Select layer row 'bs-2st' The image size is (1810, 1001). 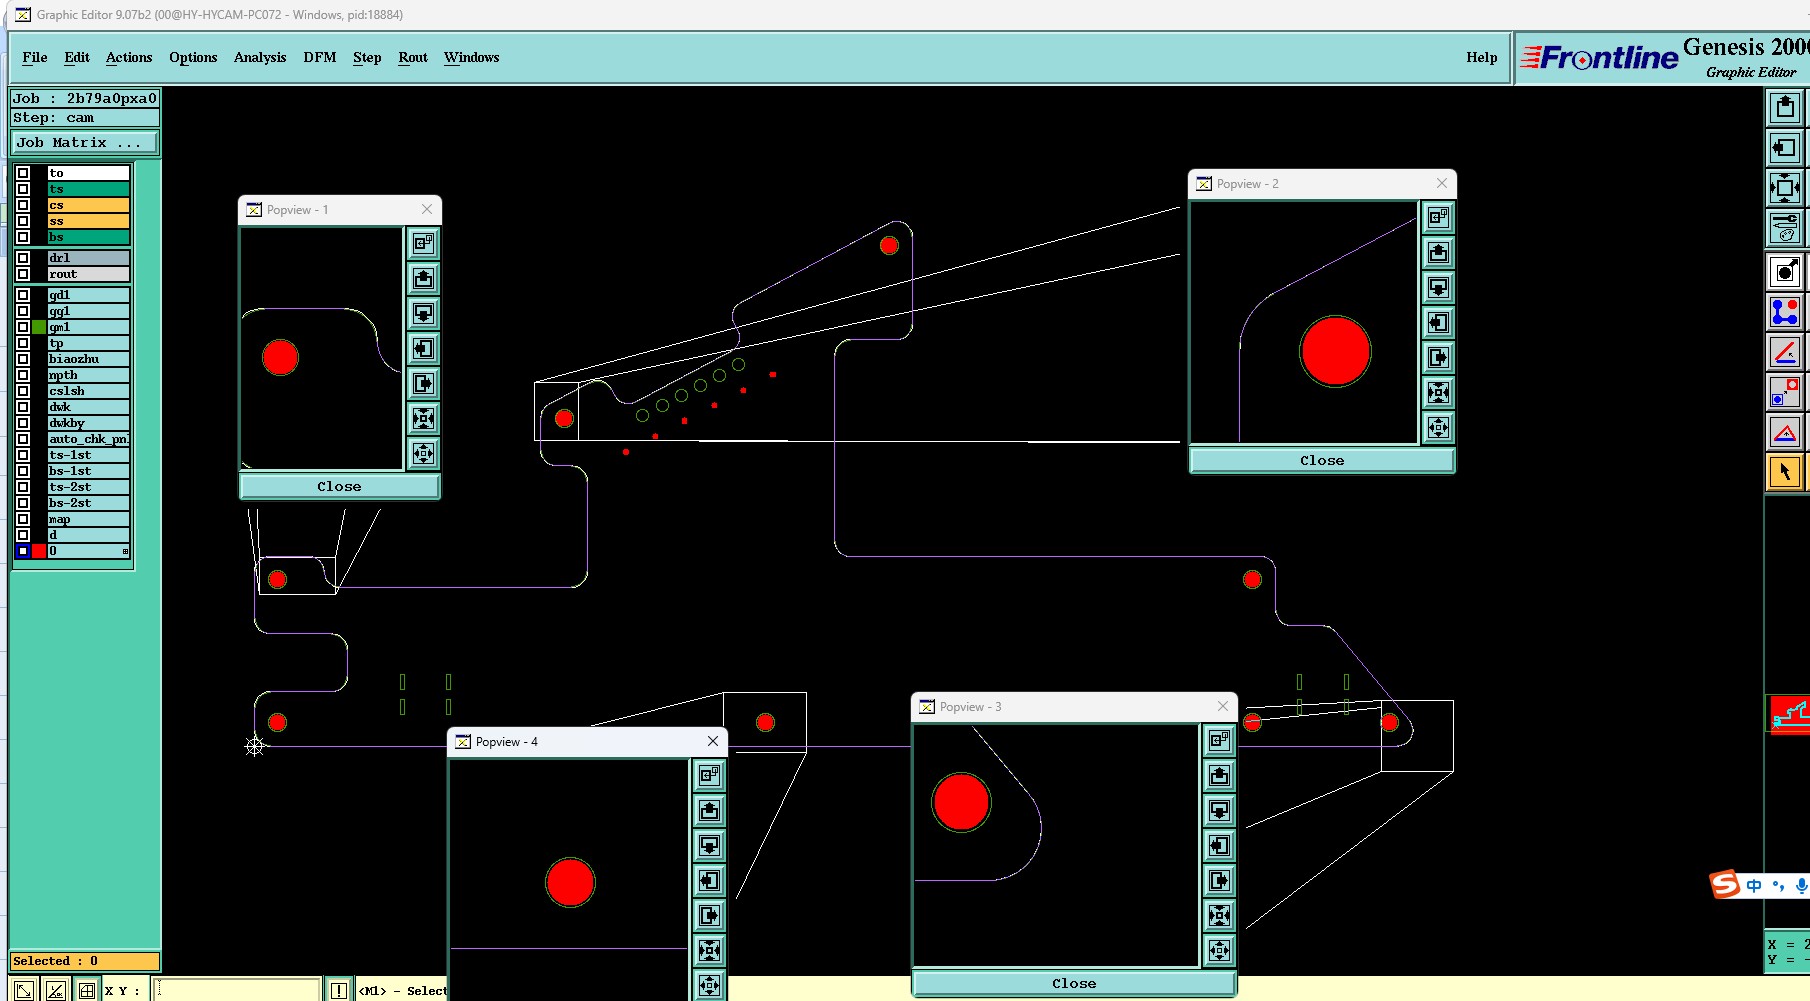tap(89, 503)
